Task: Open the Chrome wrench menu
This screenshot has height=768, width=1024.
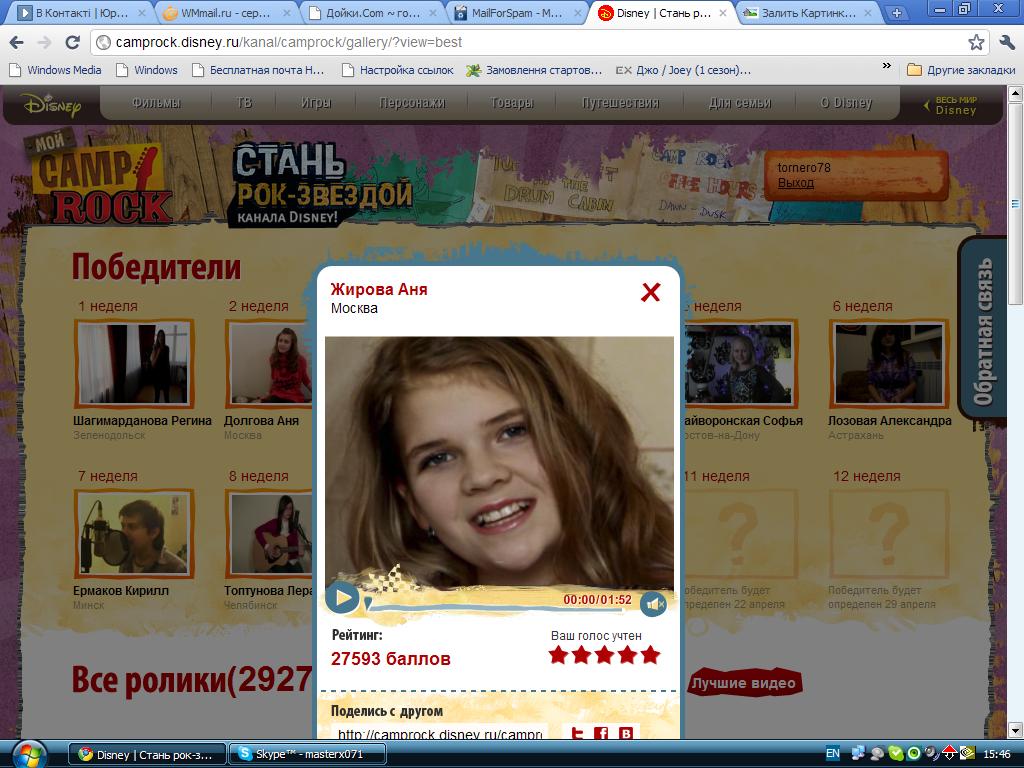Action: coord(1006,42)
